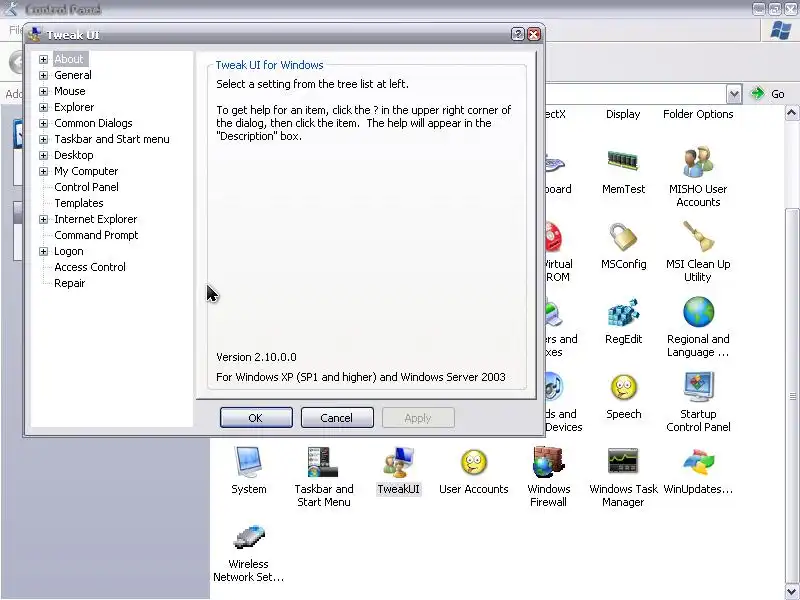Expand the Internet Explorer node
Screen dimensions: 800x600
click(43, 219)
